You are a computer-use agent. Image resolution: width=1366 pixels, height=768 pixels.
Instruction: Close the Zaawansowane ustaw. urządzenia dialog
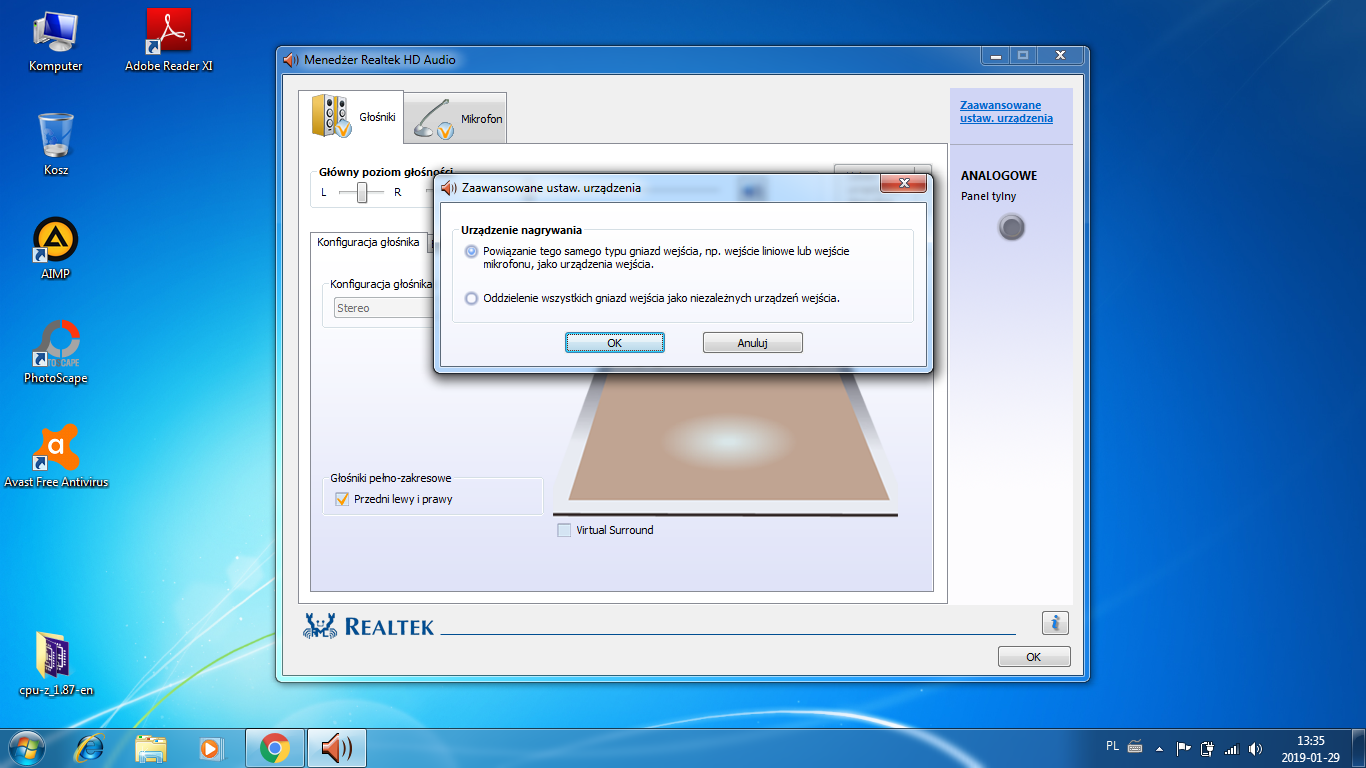tap(903, 183)
